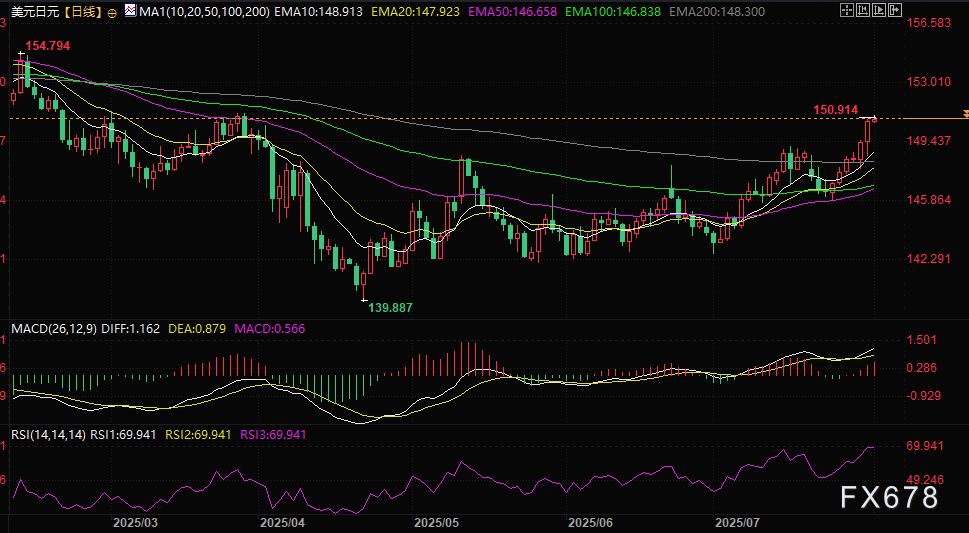Click the RSI(14,14,14) indicator title
The width and height of the screenshot is (969, 533).
(46, 436)
